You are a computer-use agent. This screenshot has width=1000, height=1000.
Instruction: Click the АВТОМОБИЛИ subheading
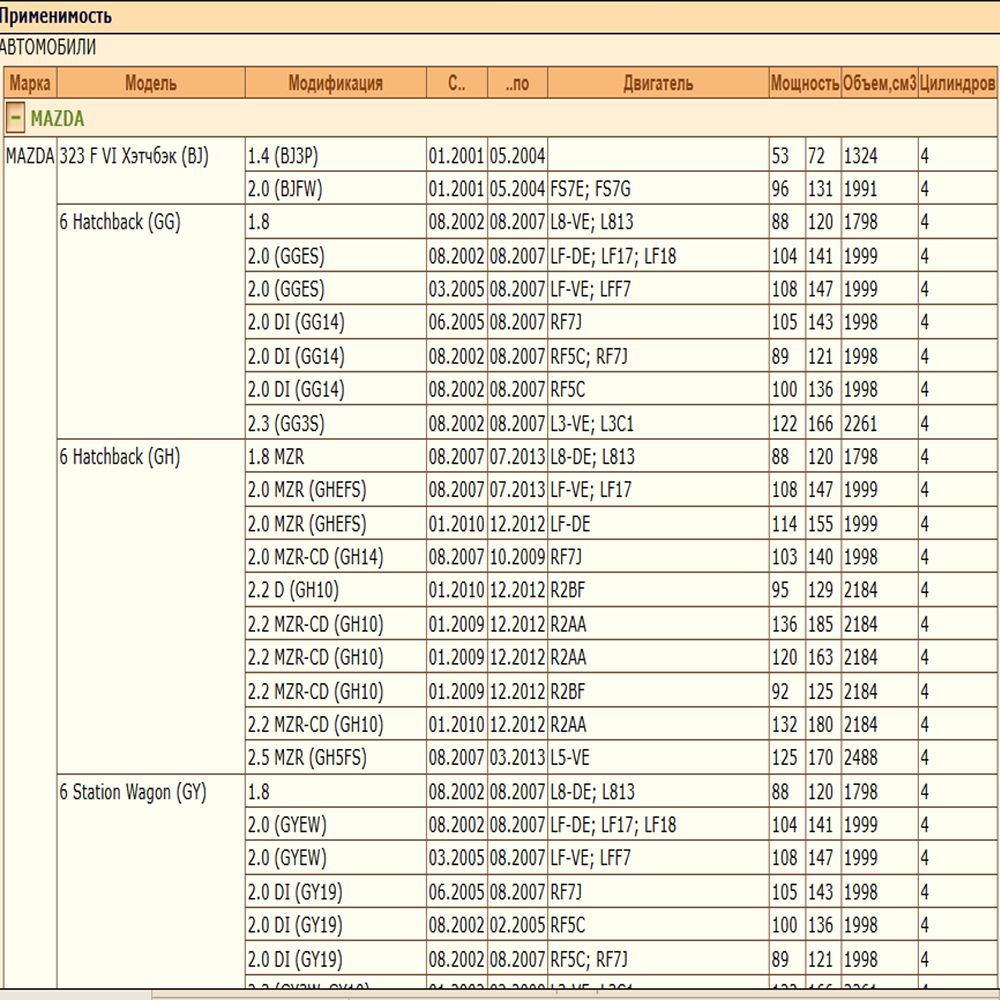coord(48,47)
